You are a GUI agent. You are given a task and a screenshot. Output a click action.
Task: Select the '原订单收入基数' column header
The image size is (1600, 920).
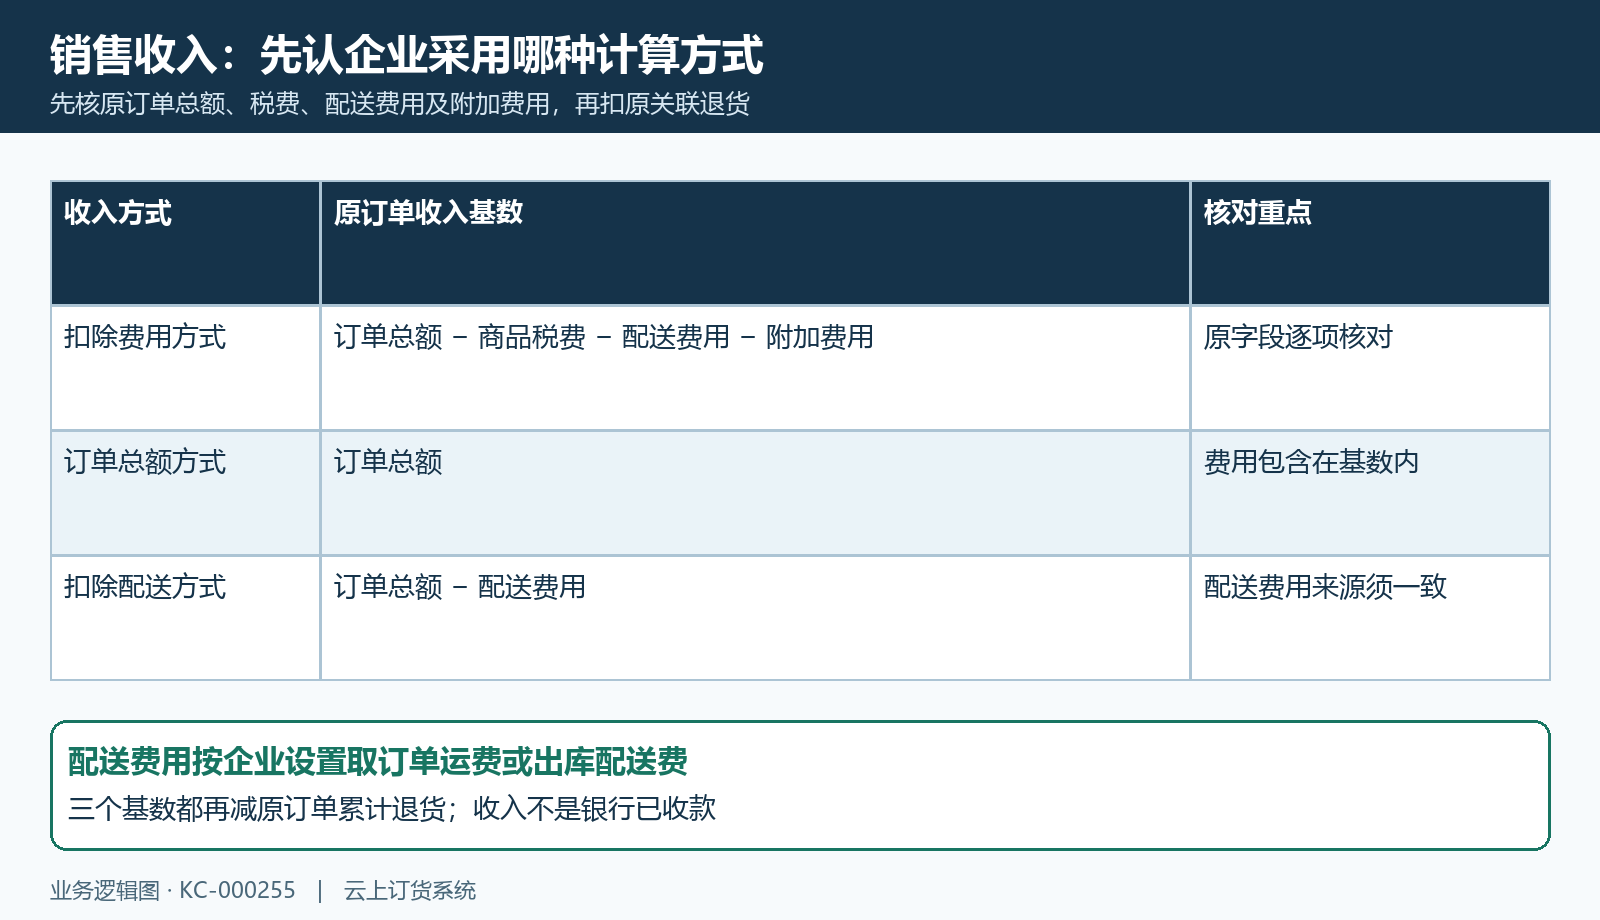pyautogui.click(x=755, y=243)
